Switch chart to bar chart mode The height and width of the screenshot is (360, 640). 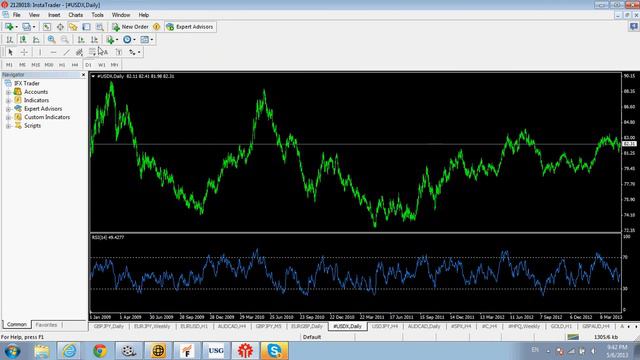click(x=9, y=40)
